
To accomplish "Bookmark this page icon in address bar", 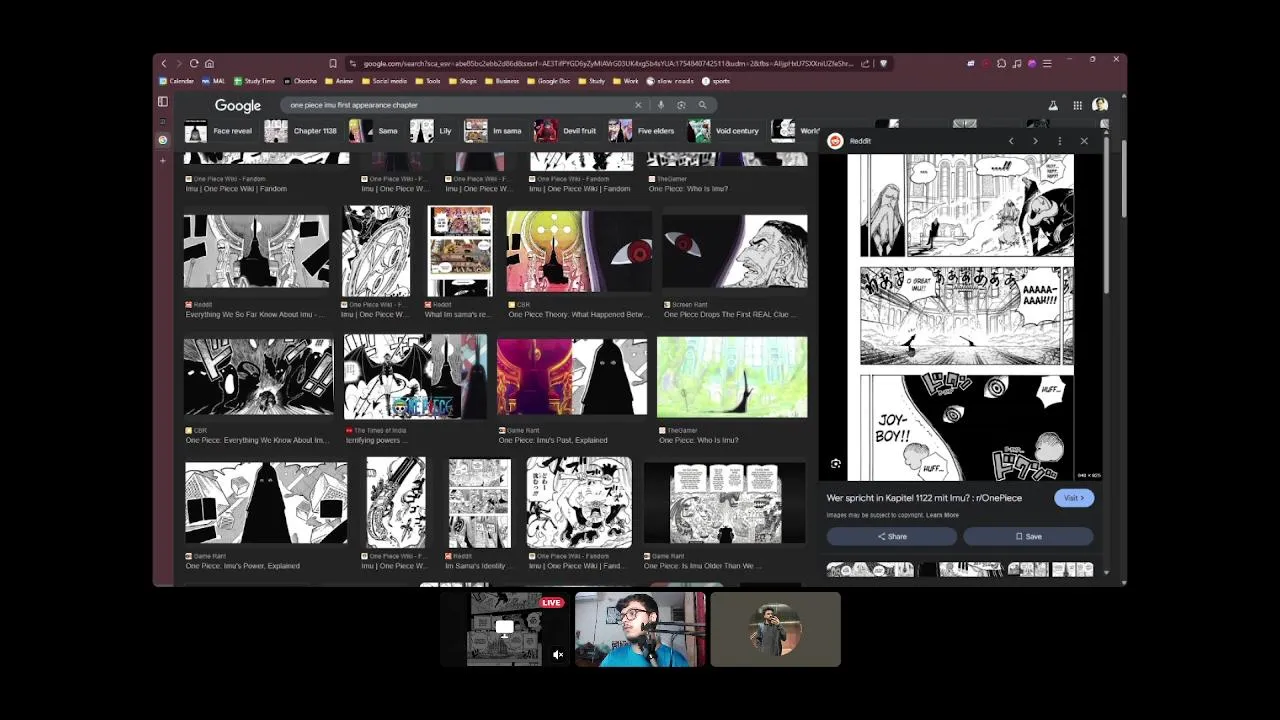I will point(333,63).
